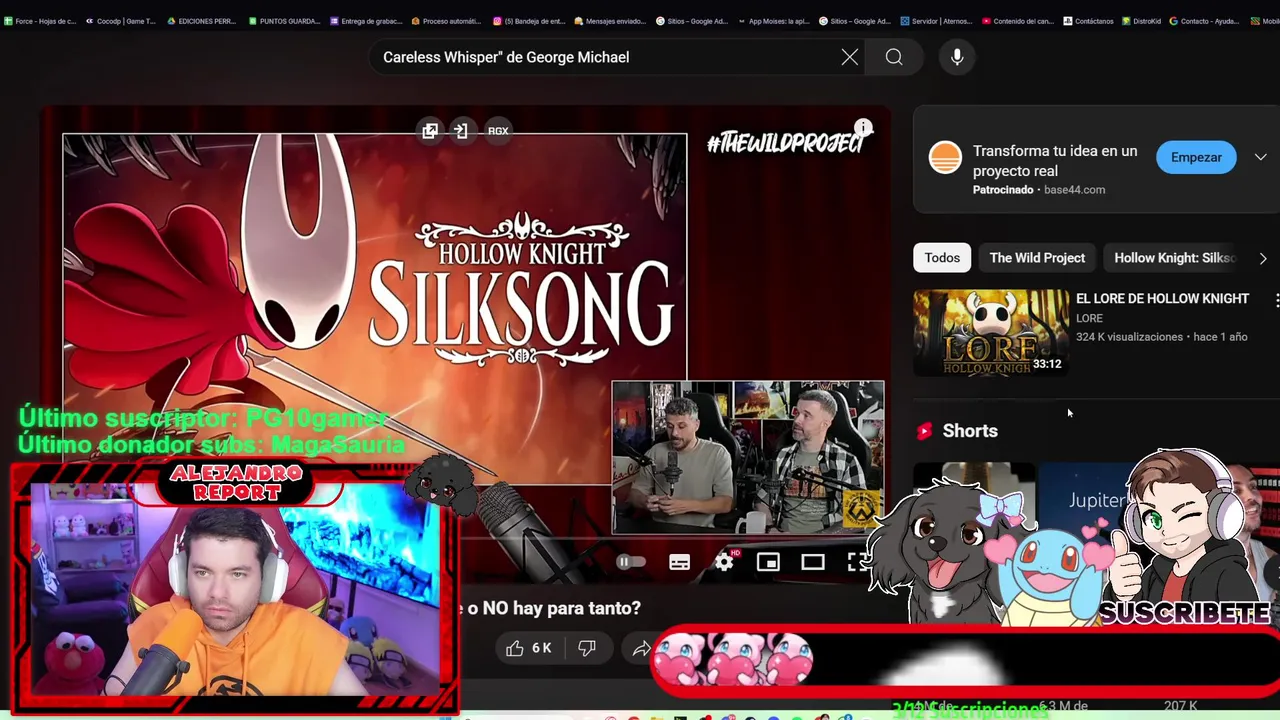This screenshot has width=1280, height=720.
Task: Click the magnifier search button
Action: click(x=894, y=57)
